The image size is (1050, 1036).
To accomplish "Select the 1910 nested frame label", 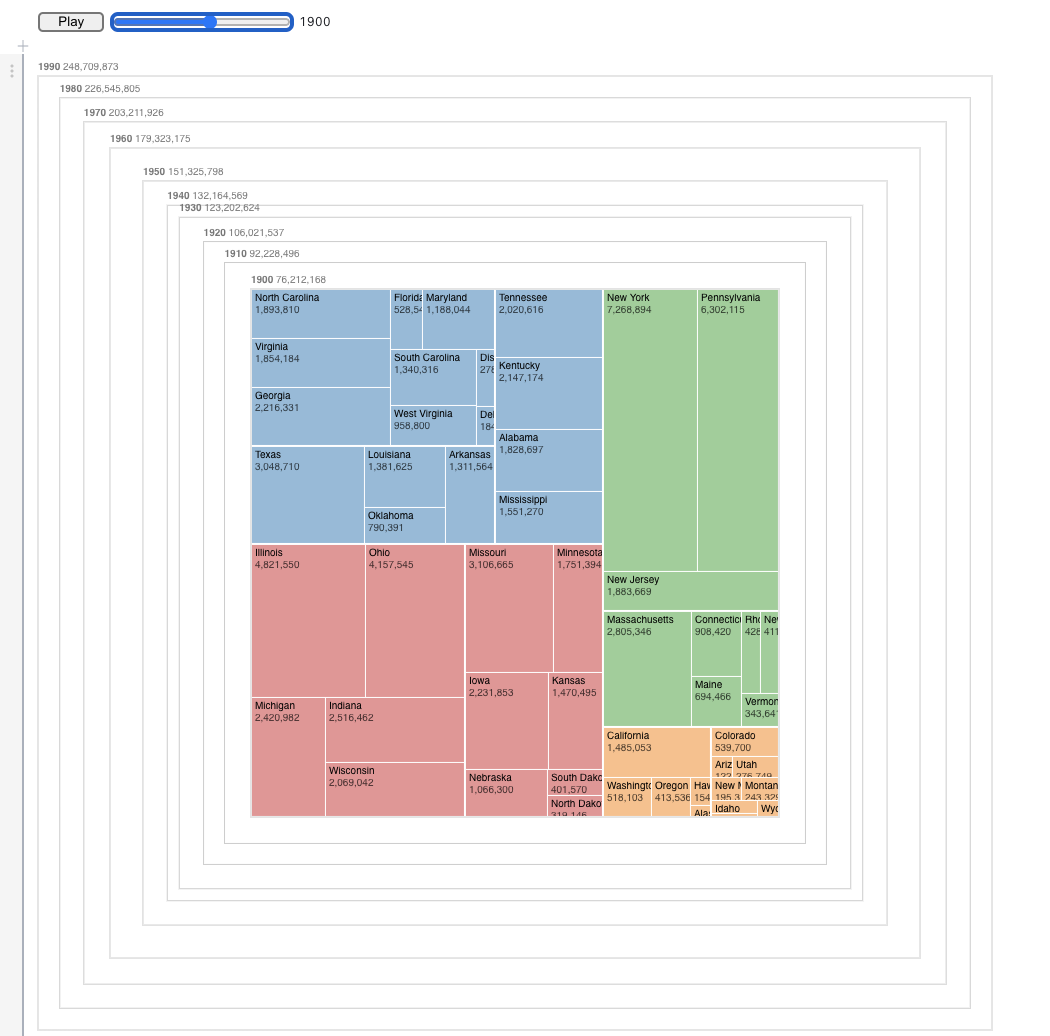I will (237, 254).
